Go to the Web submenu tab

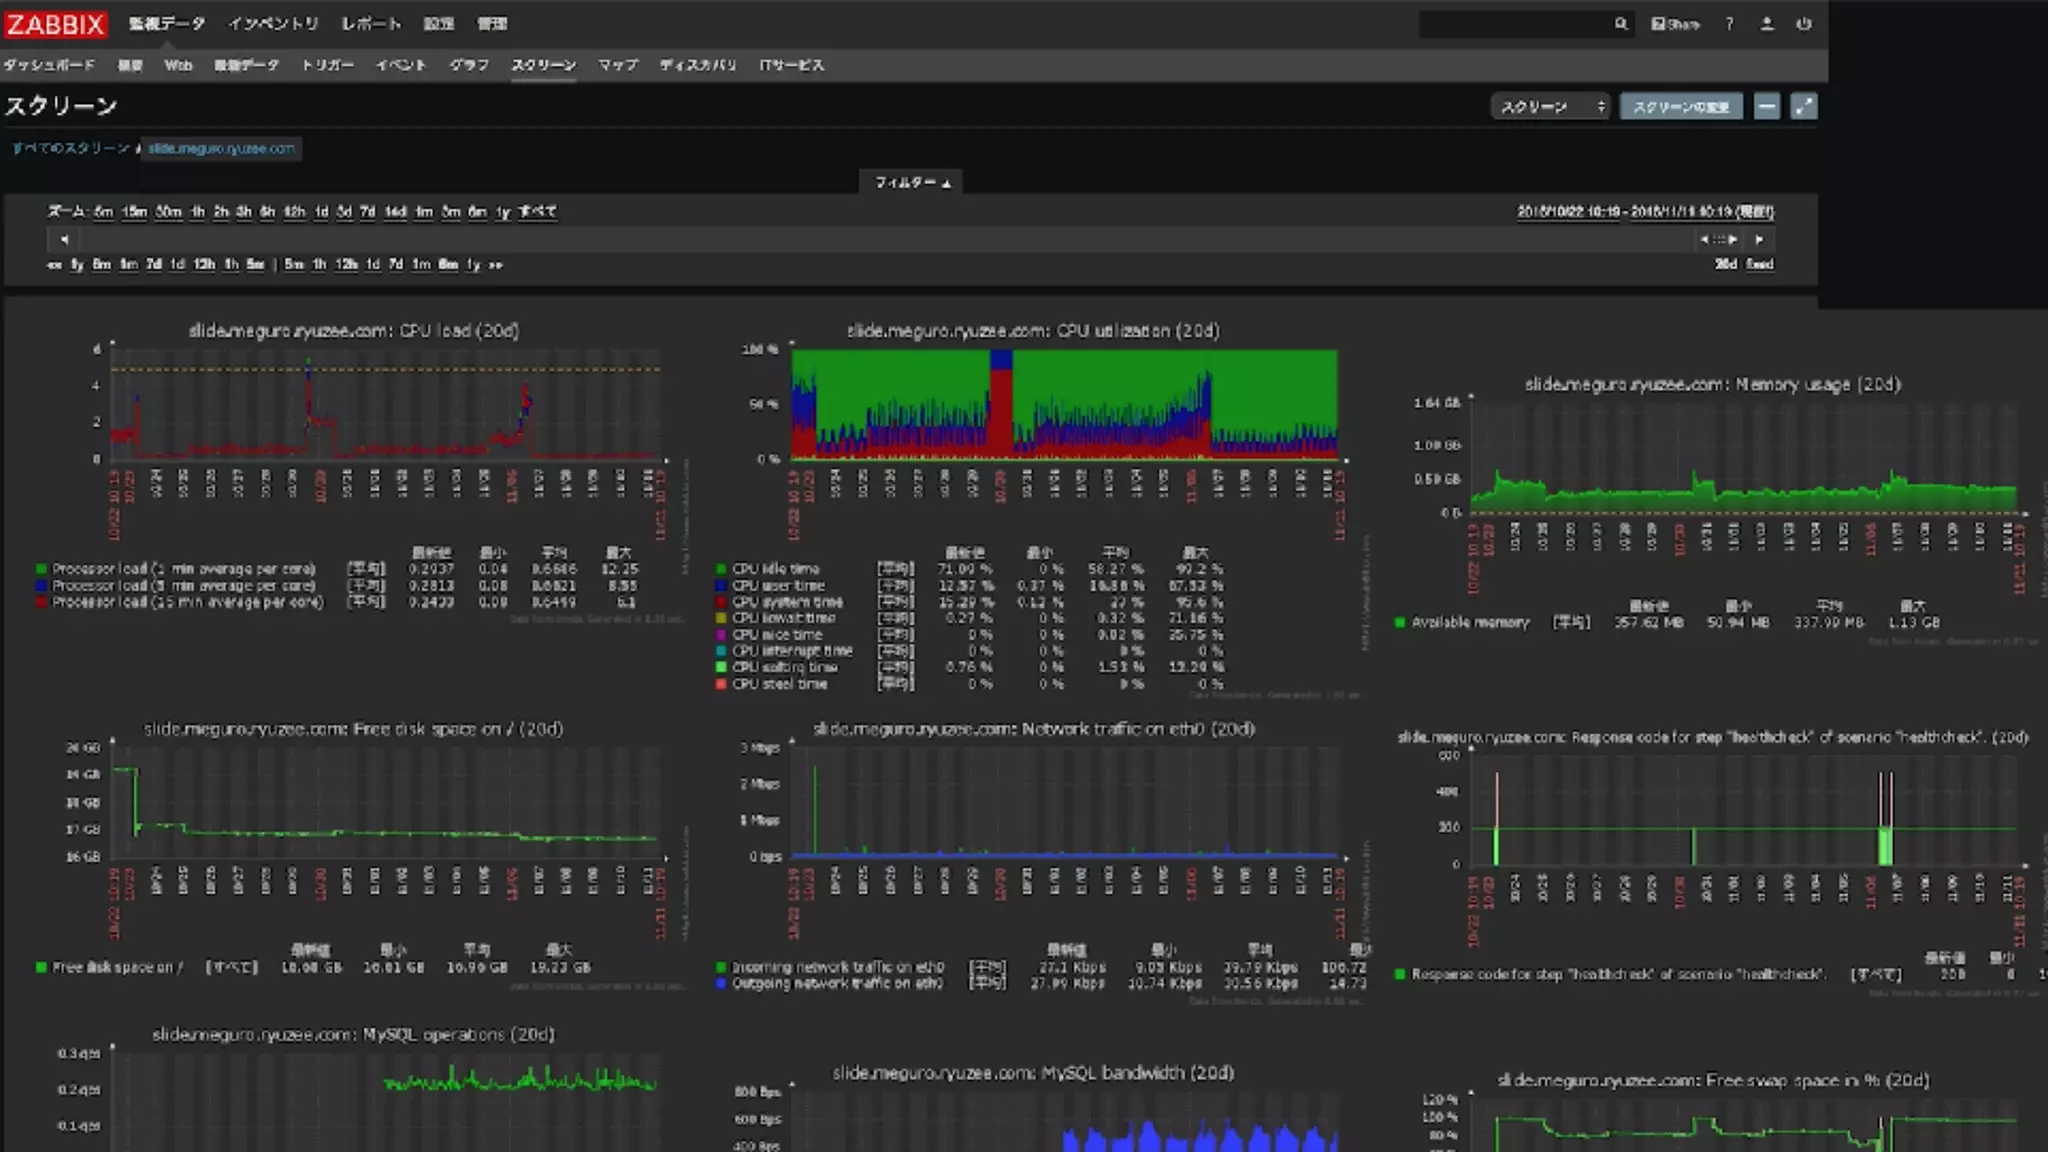click(x=178, y=65)
